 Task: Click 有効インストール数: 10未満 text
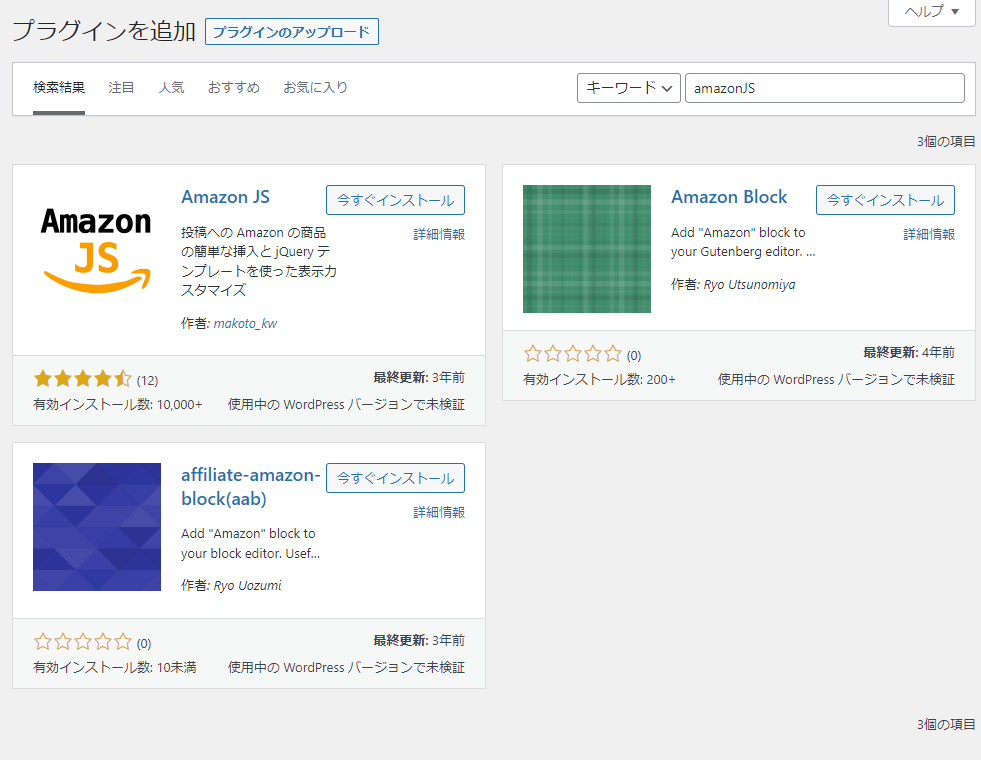click(x=114, y=667)
